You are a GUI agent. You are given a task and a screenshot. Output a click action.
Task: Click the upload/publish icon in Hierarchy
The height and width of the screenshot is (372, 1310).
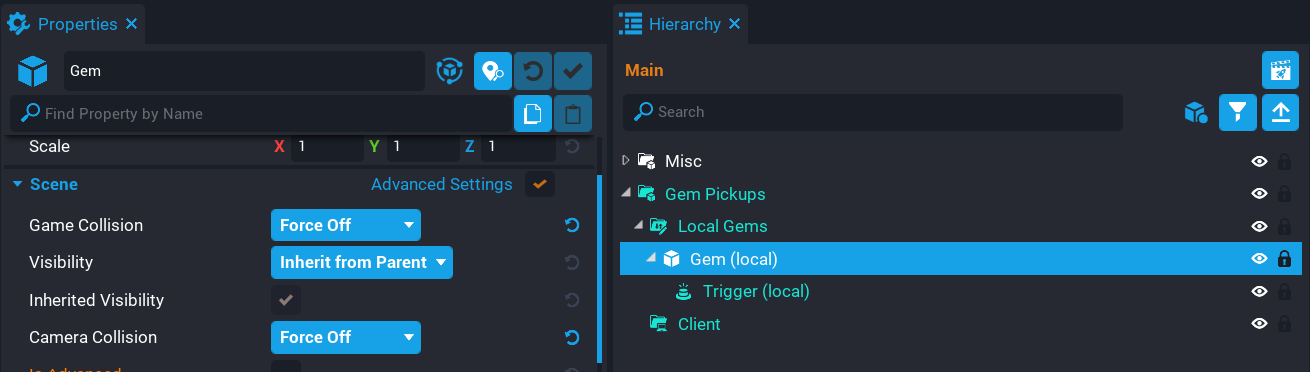pyautogui.click(x=1280, y=112)
